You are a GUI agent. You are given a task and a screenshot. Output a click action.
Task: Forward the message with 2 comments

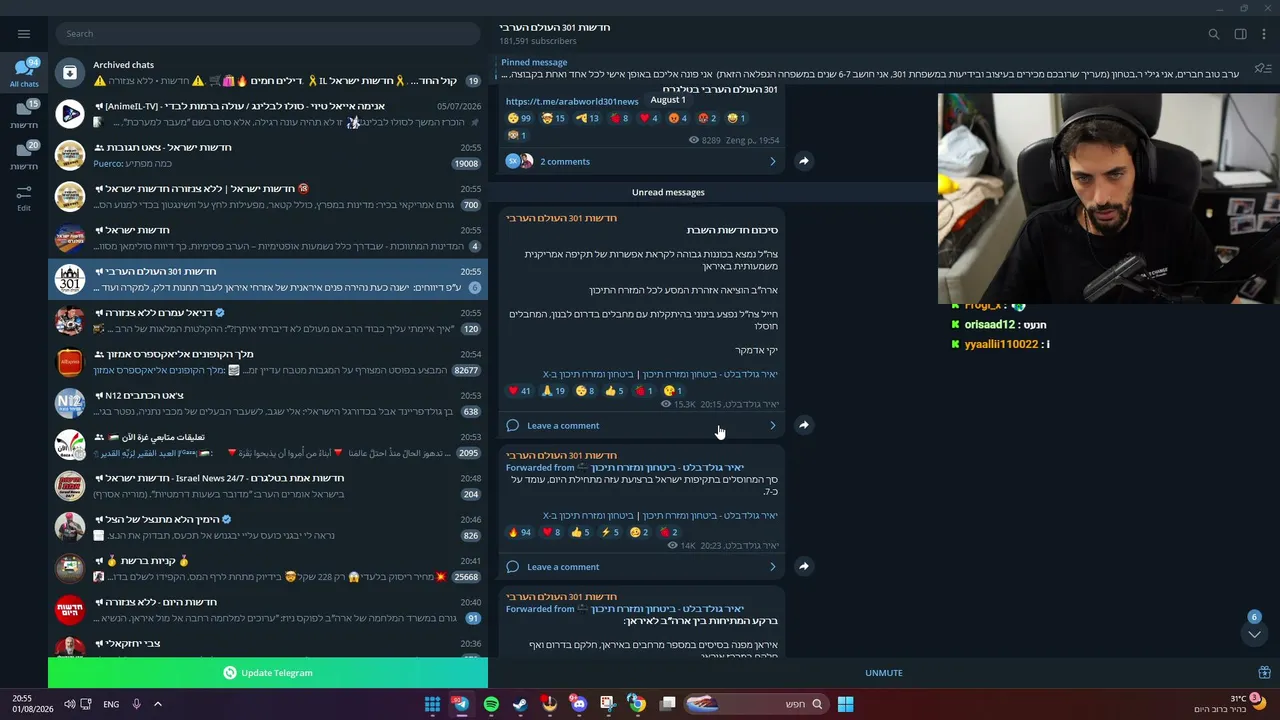tap(803, 160)
